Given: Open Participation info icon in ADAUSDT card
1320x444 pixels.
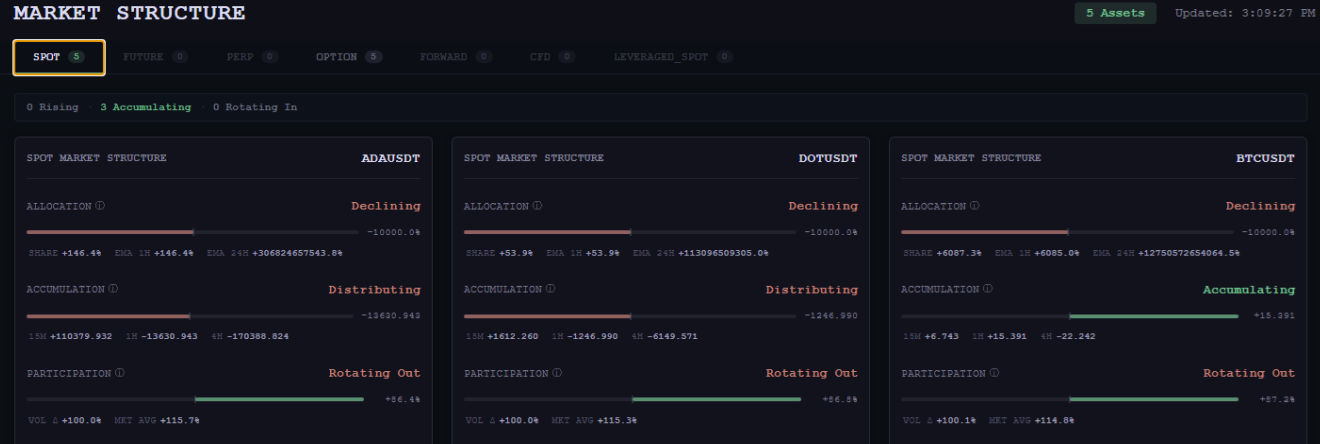Looking at the screenshot, I should (x=119, y=373).
